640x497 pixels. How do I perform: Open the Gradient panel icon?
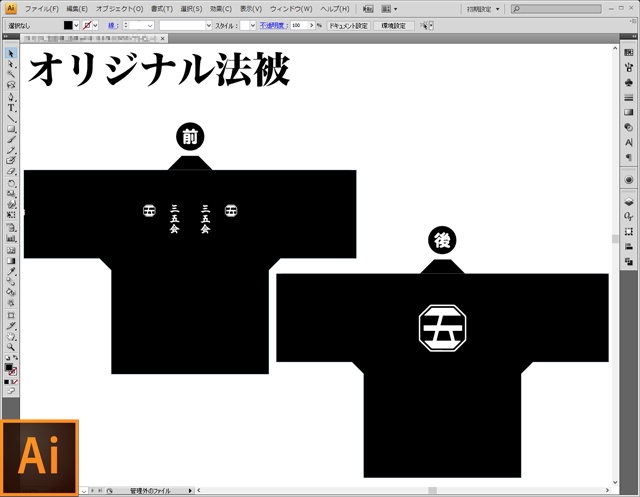(628, 113)
